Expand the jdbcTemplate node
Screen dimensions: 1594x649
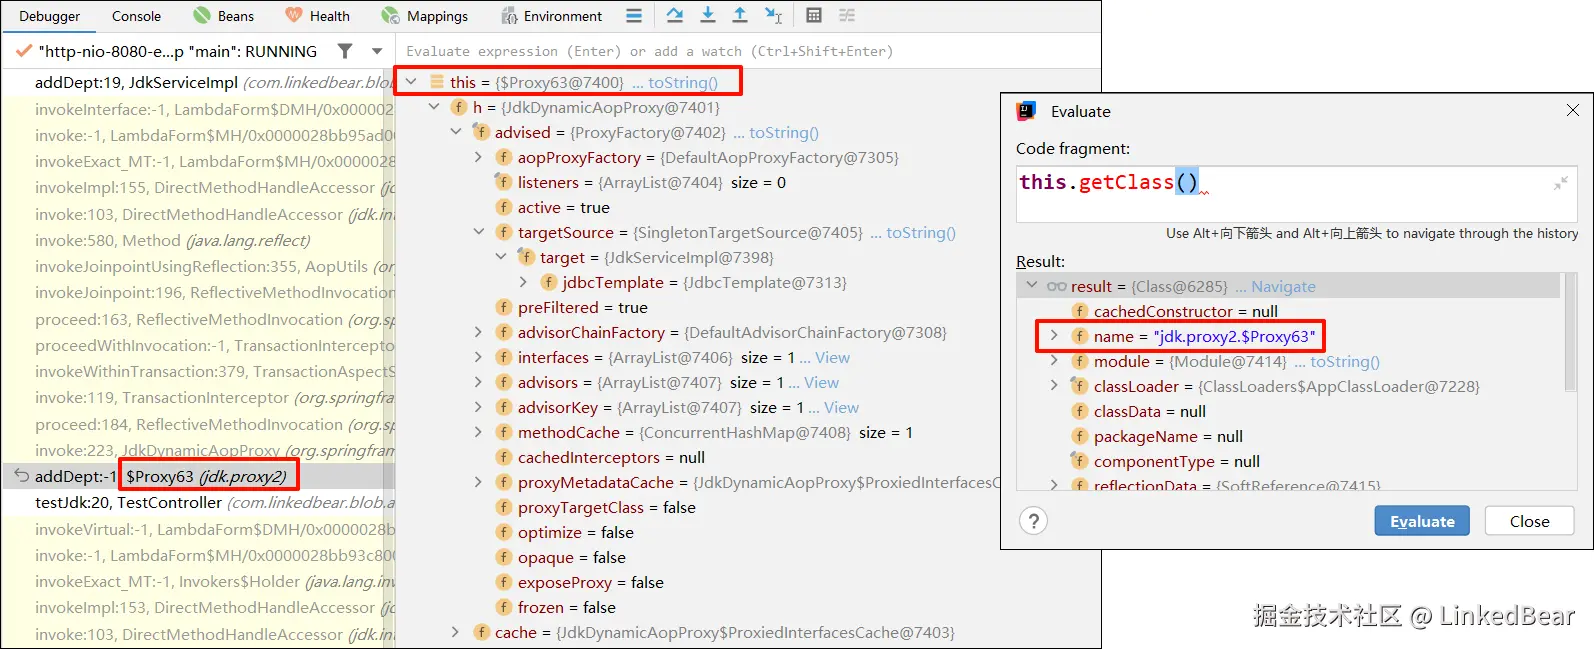click(523, 282)
